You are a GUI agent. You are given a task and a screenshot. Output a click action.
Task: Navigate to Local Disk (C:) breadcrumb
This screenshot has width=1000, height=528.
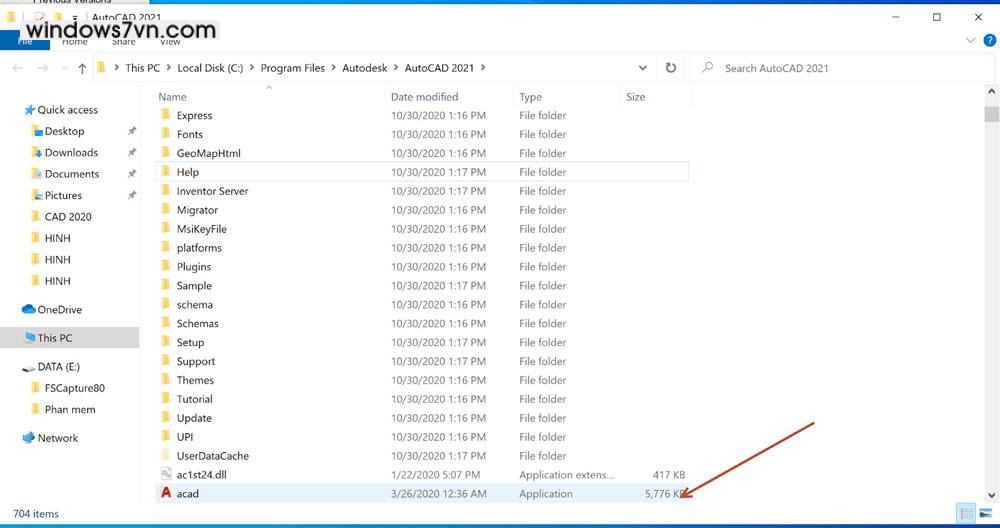pyautogui.click(x=210, y=68)
